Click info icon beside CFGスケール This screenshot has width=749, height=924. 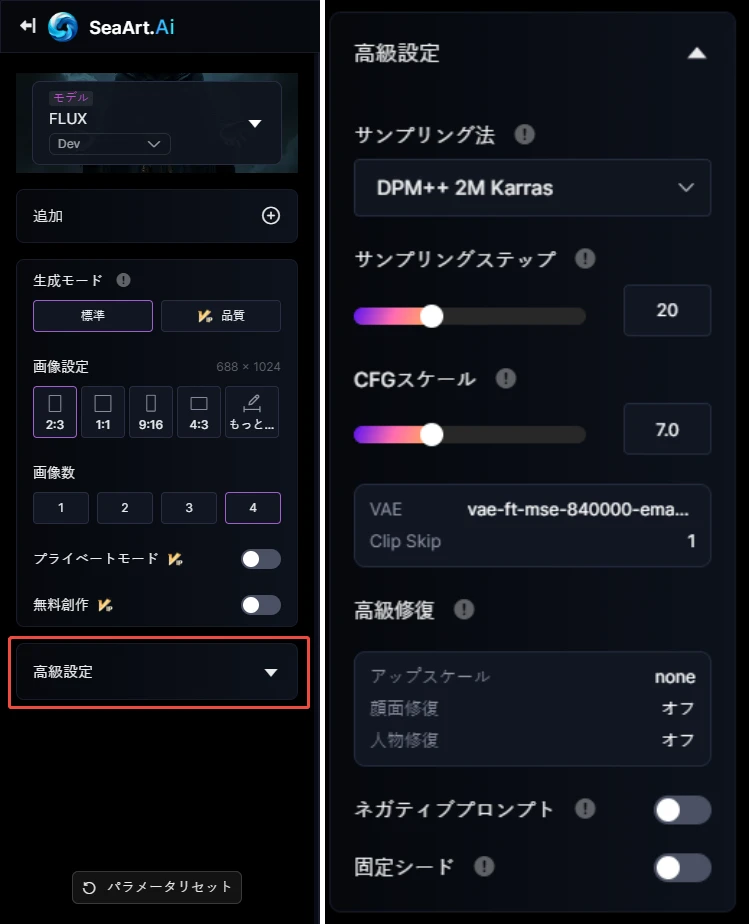(506, 379)
